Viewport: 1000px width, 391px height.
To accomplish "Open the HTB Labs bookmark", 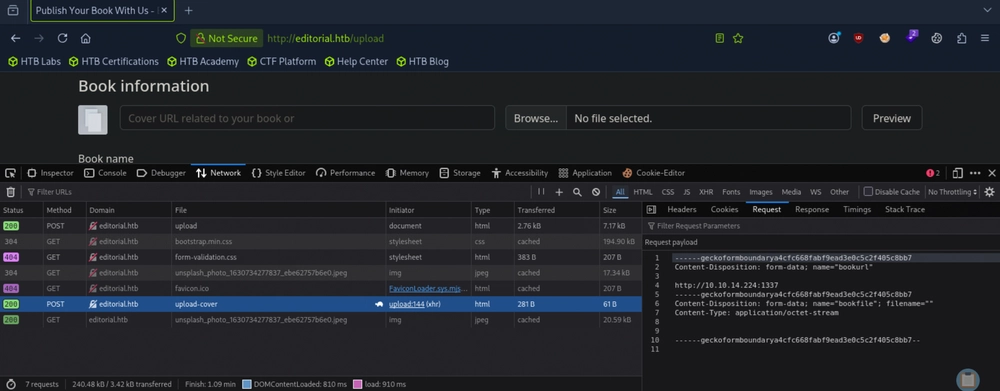I will click(34, 62).
